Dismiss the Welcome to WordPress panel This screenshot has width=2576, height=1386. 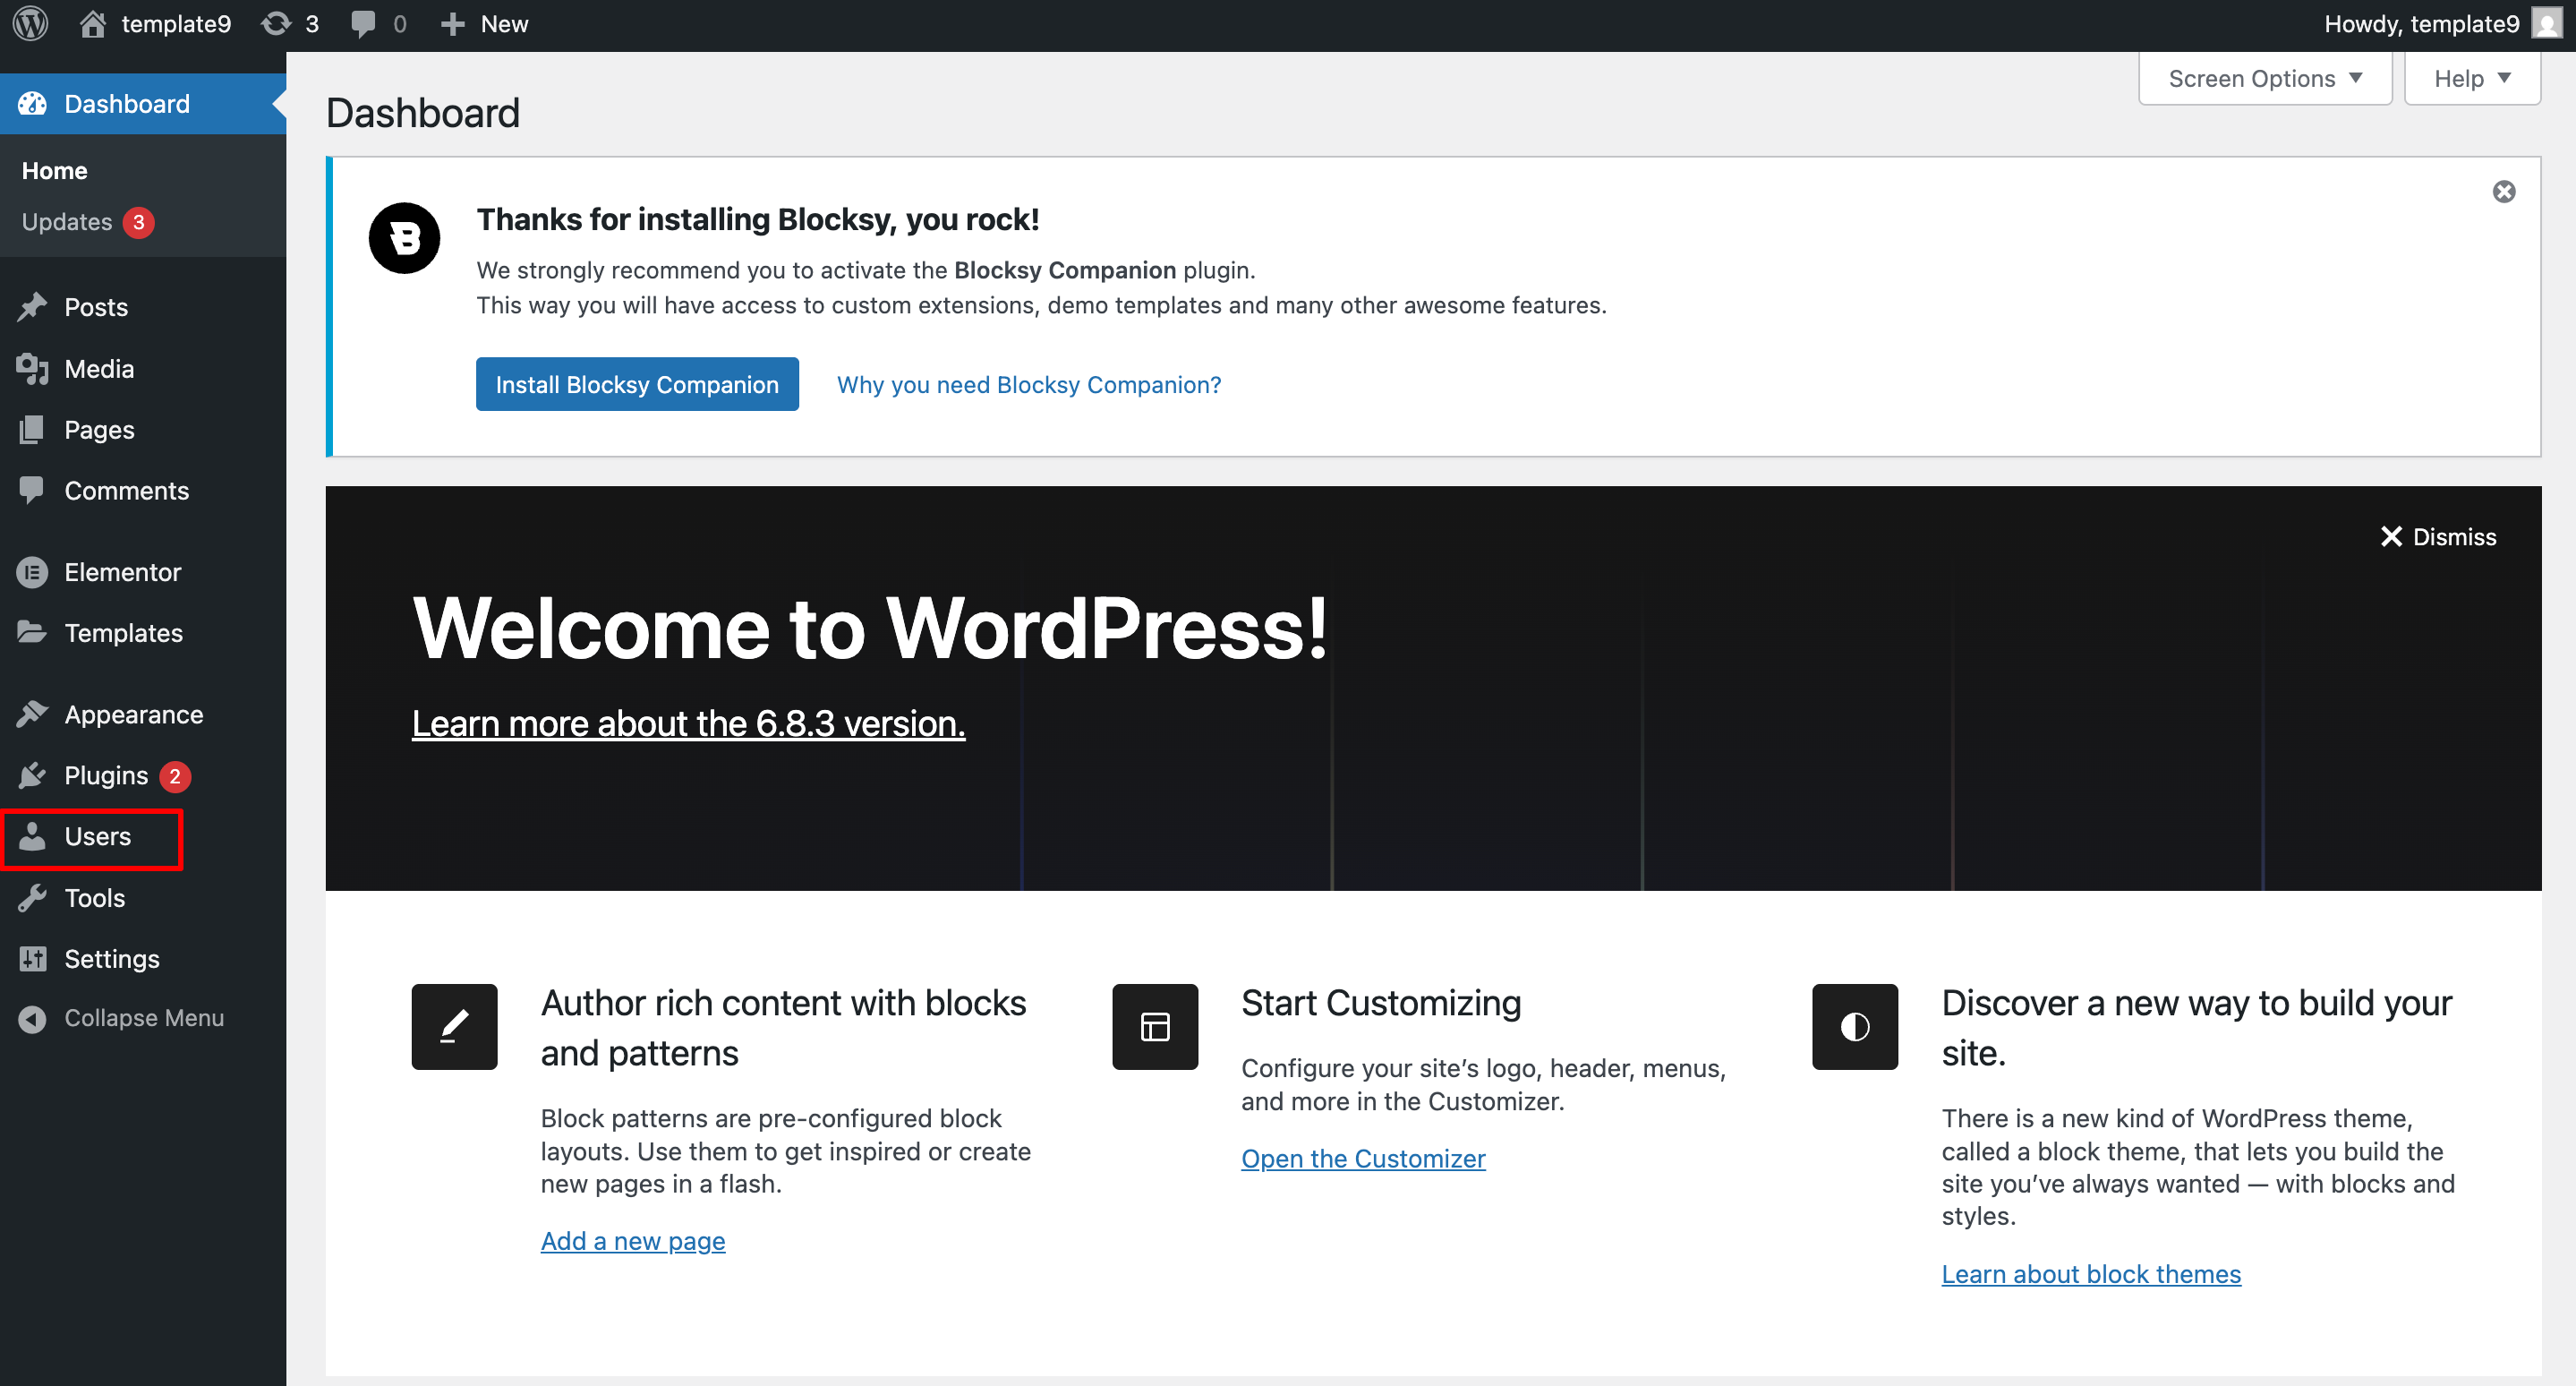pyautogui.click(x=2438, y=537)
